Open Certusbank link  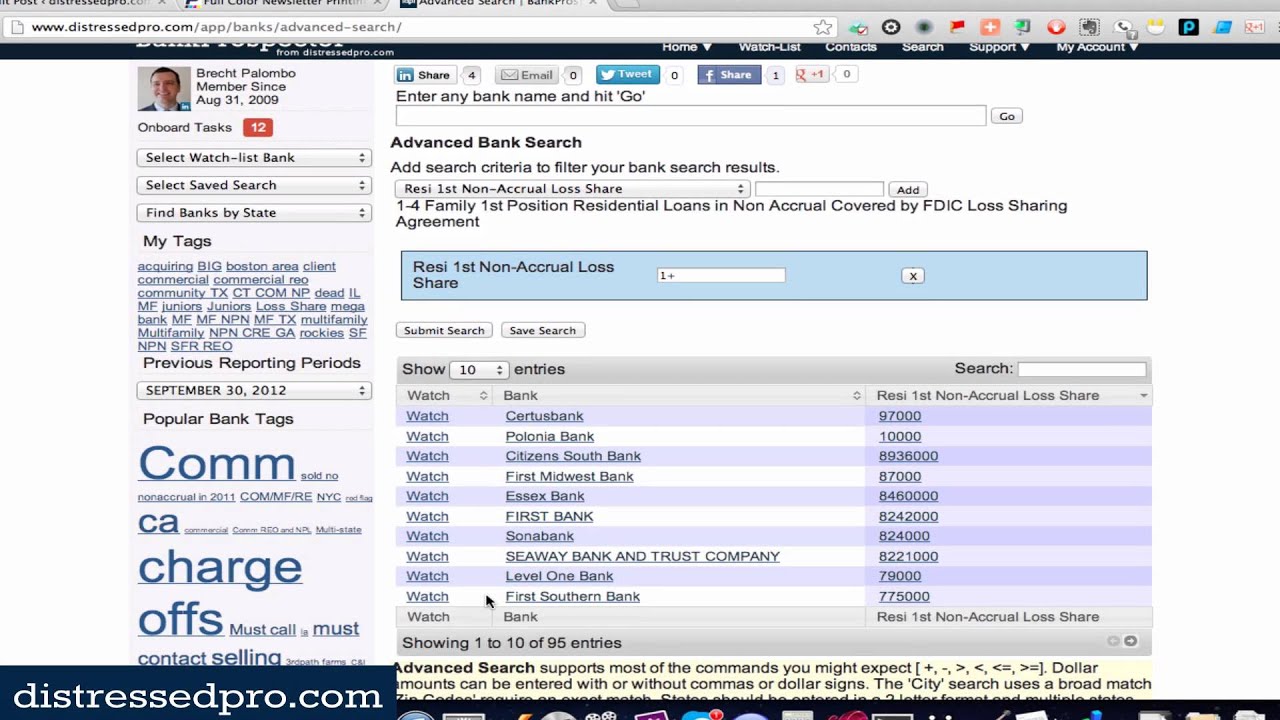[x=544, y=416]
